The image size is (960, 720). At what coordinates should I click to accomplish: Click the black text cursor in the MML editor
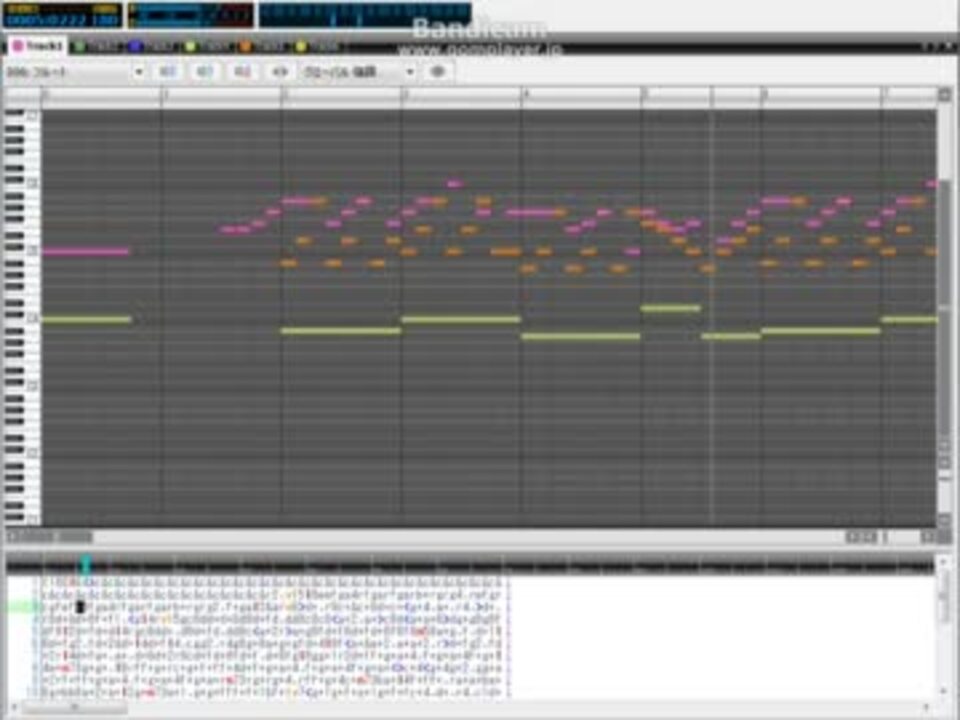point(80,607)
